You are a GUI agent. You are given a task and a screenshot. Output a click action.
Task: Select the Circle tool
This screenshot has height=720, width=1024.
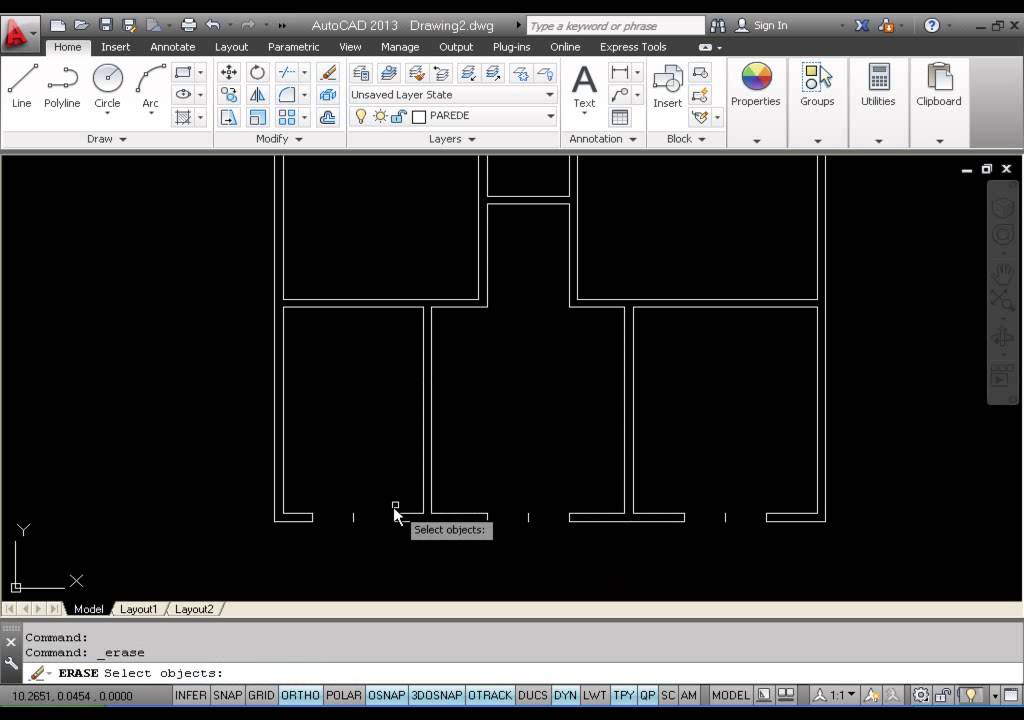pyautogui.click(x=107, y=86)
